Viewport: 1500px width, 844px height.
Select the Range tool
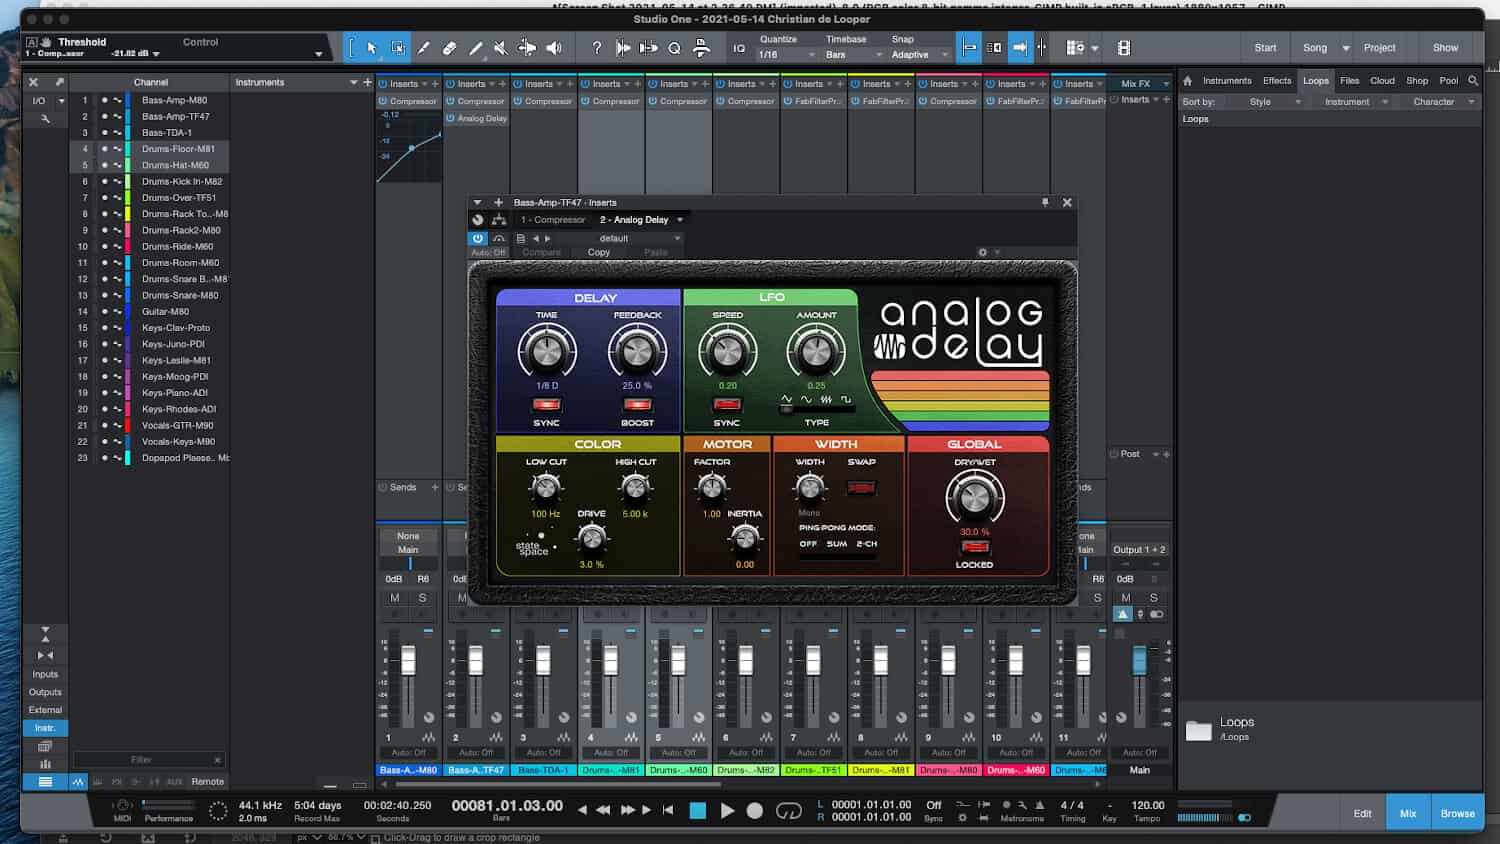point(398,47)
